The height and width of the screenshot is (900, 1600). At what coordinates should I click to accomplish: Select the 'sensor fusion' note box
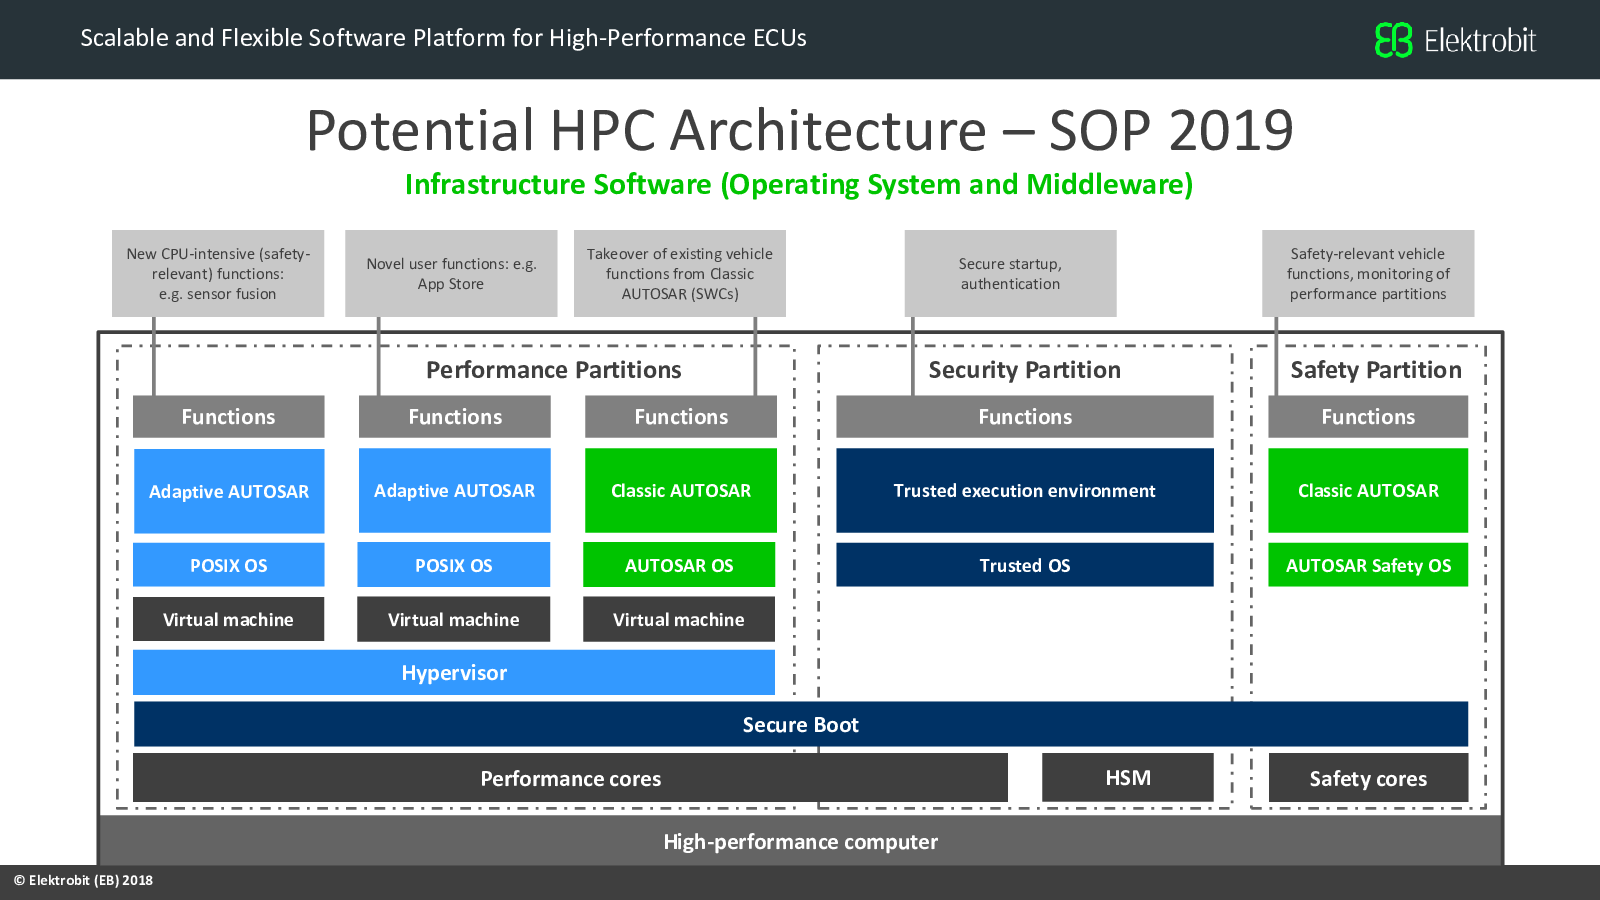pyautogui.click(x=218, y=274)
